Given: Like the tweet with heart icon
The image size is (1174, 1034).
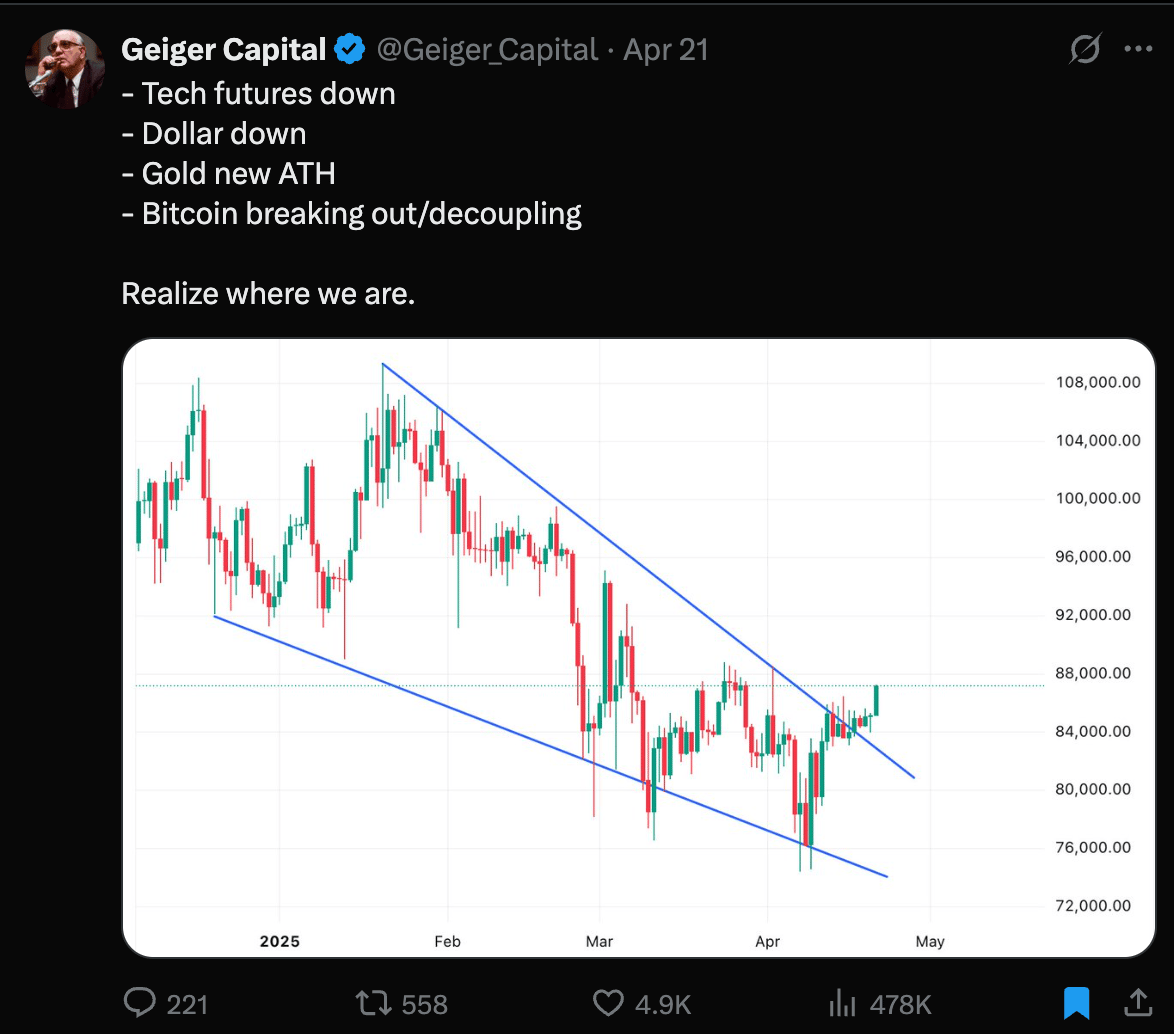Looking at the screenshot, I should click(x=608, y=1003).
